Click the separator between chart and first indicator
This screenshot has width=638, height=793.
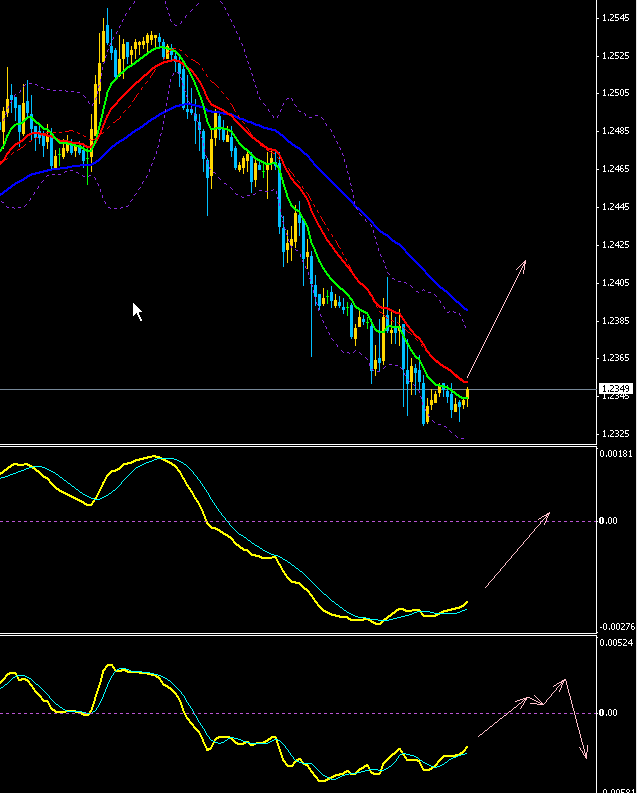[x=300, y=445]
